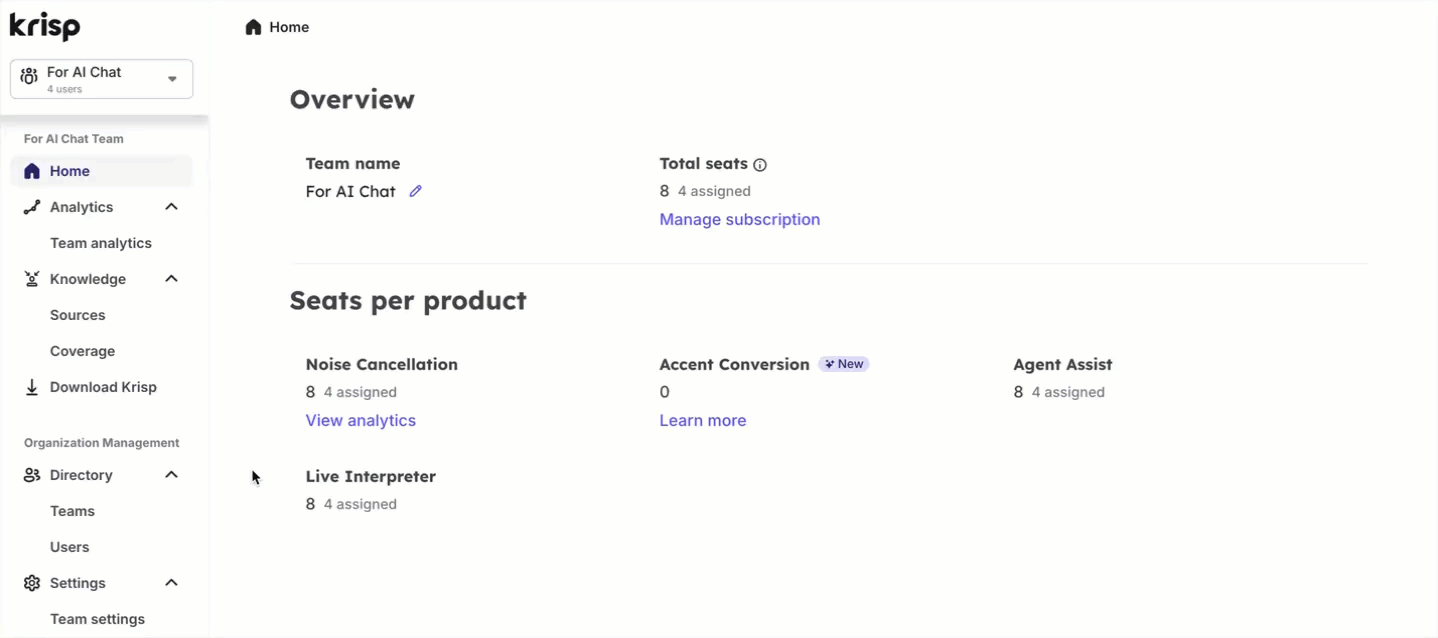Click the Analytics graph icon

pos(32,207)
